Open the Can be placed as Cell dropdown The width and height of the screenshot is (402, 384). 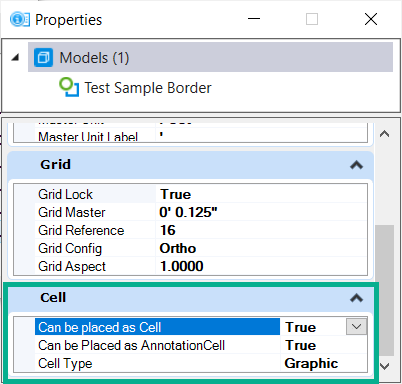pos(356,327)
